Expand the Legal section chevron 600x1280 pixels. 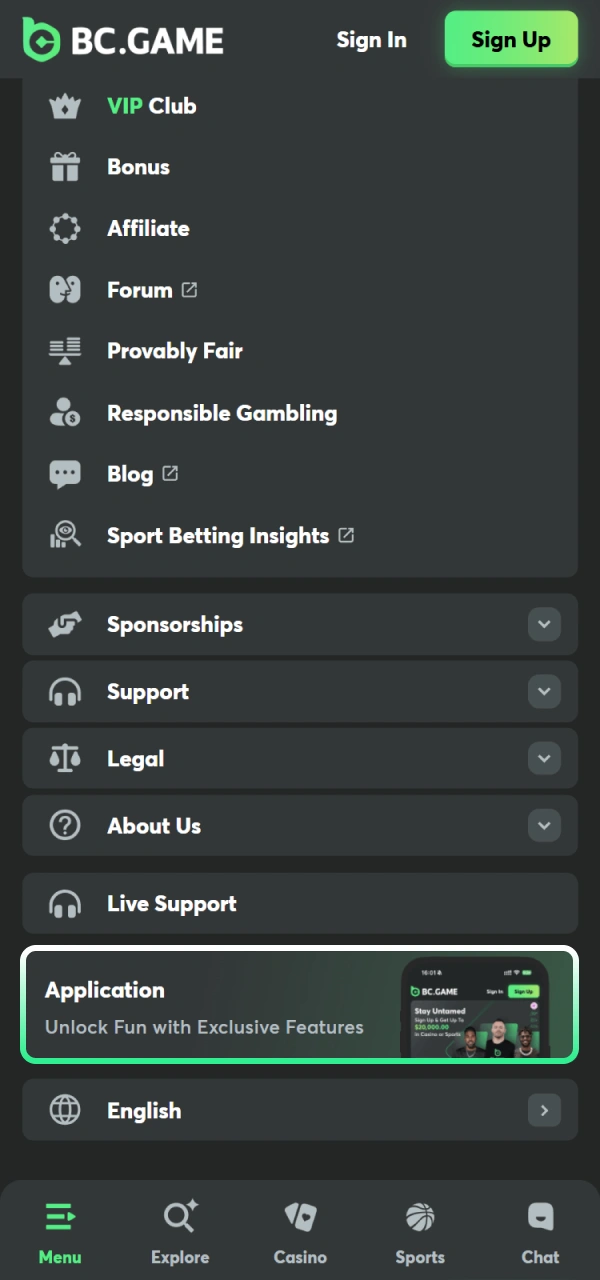click(544, 759)
